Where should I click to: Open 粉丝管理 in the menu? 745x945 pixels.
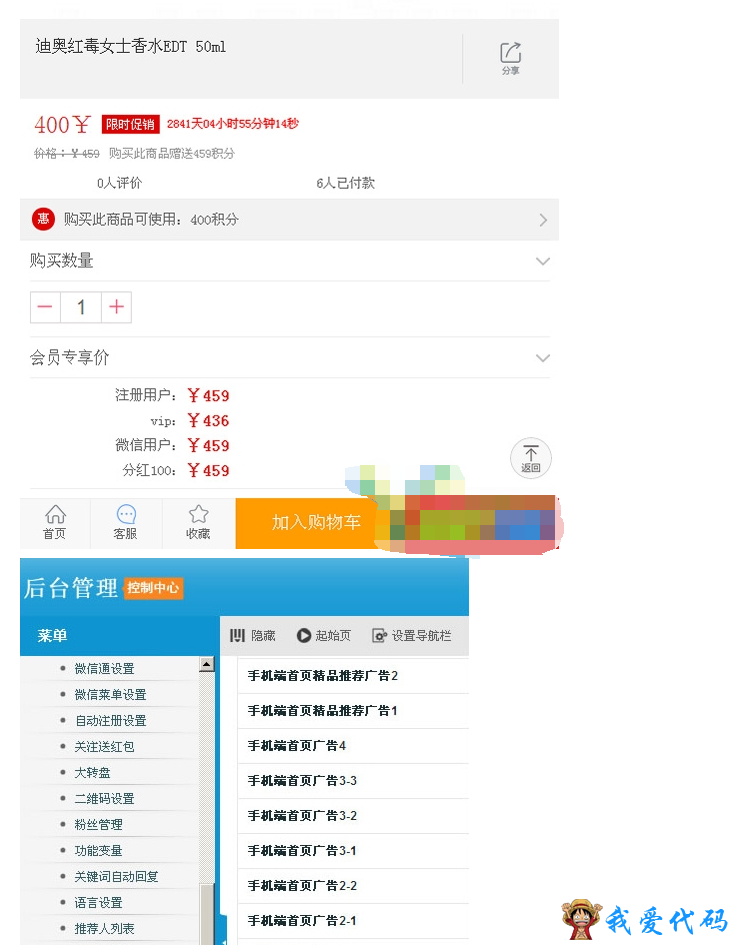[x=98, y=824]
